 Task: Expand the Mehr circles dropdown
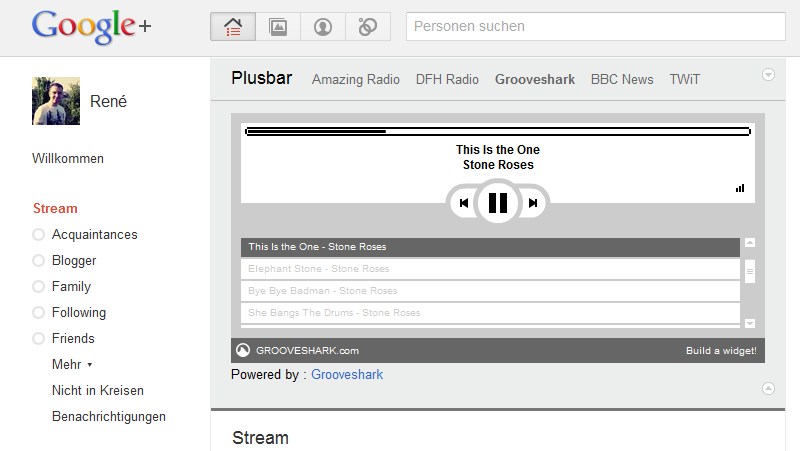coord(72,364)
